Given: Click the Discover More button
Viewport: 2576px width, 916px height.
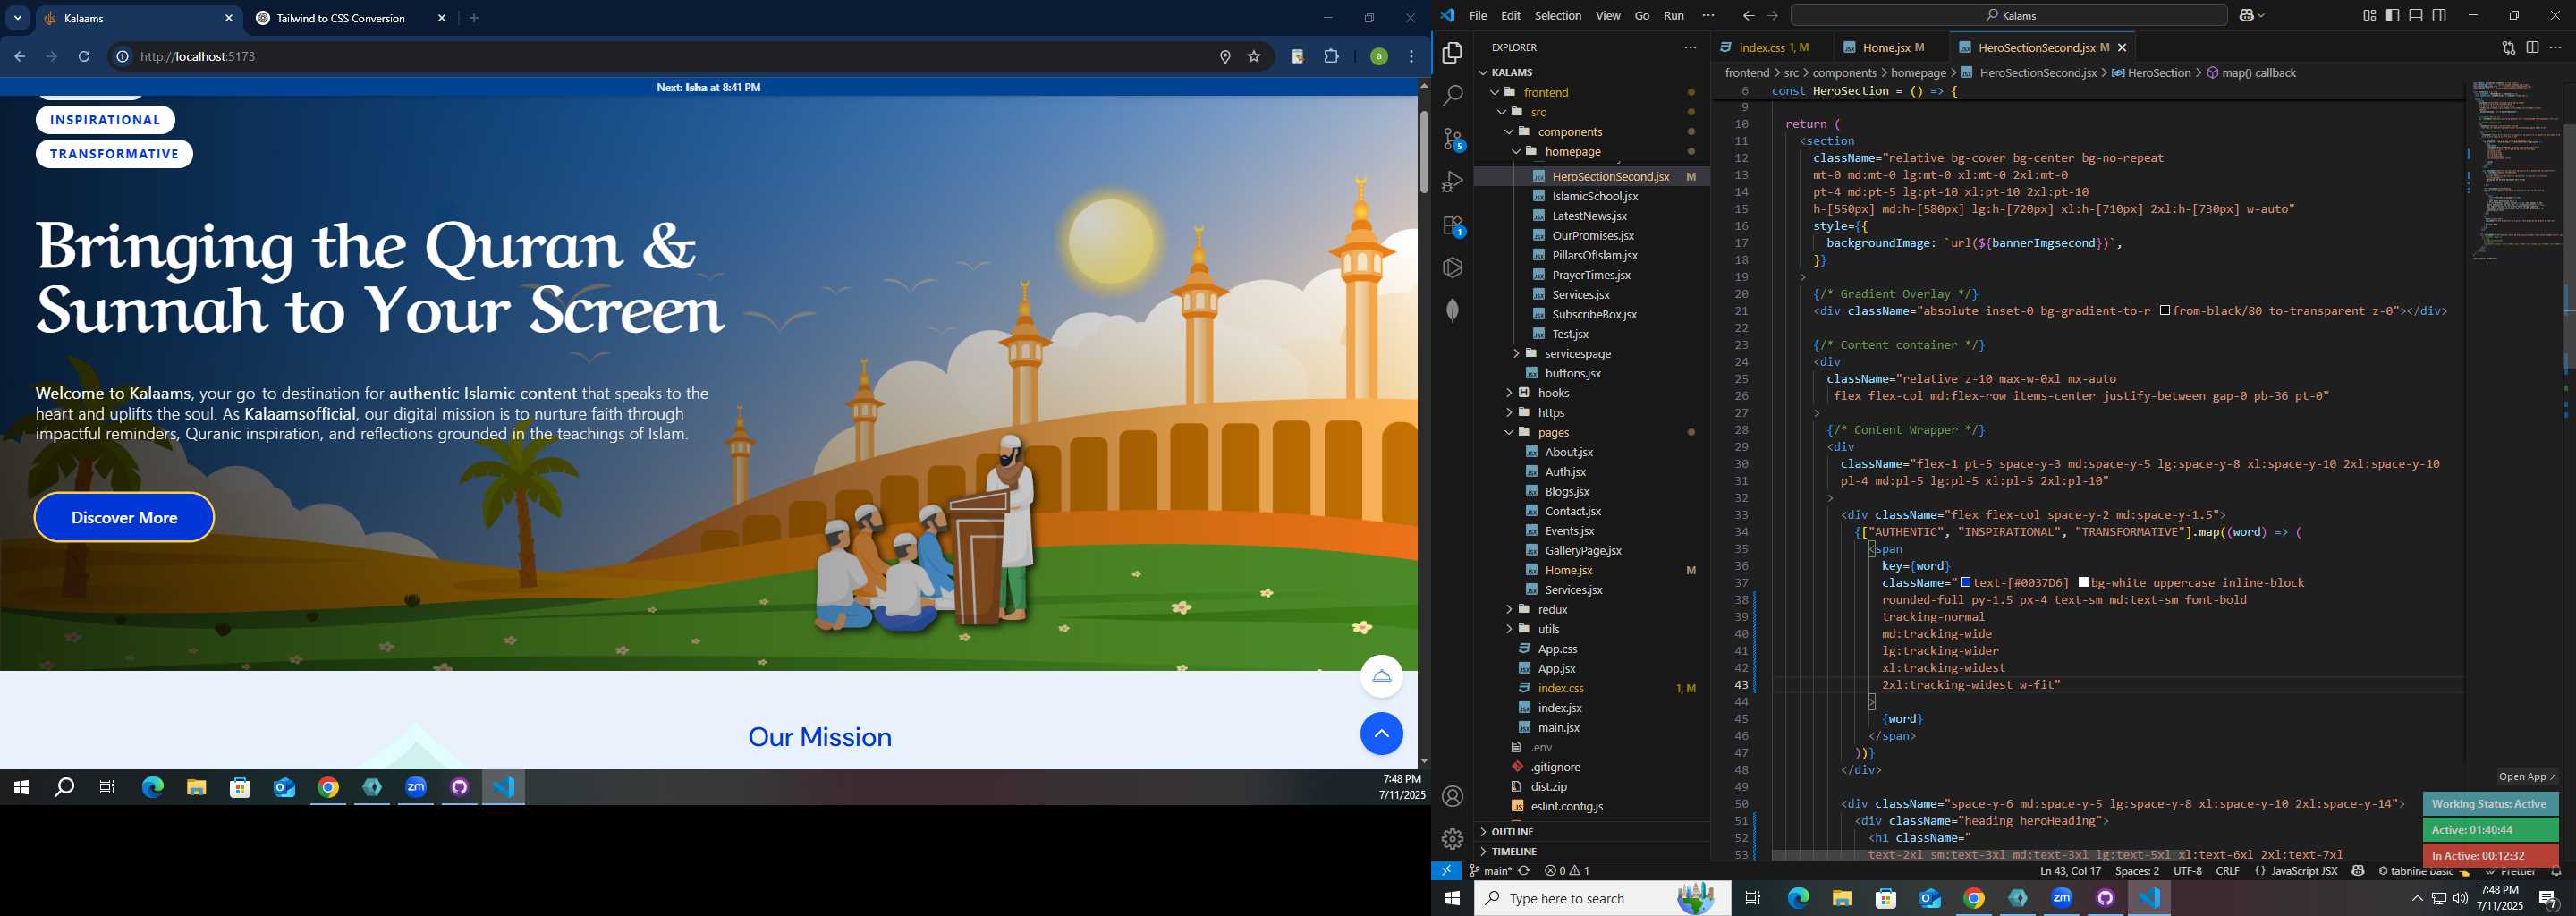Looking at the screenshot, I should pos(124,518).
